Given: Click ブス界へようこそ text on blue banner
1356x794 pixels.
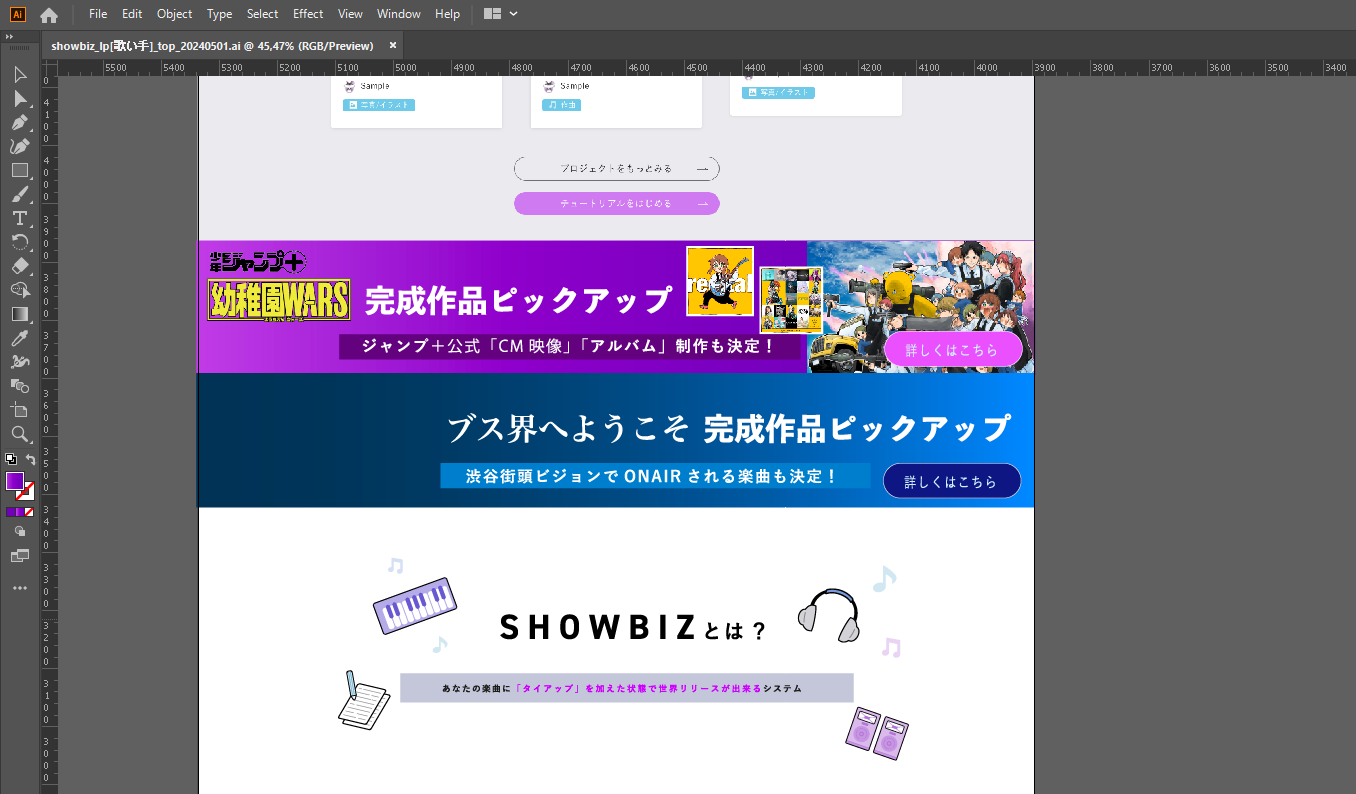Looking at the screenshot, I should (x=568, y=429).
